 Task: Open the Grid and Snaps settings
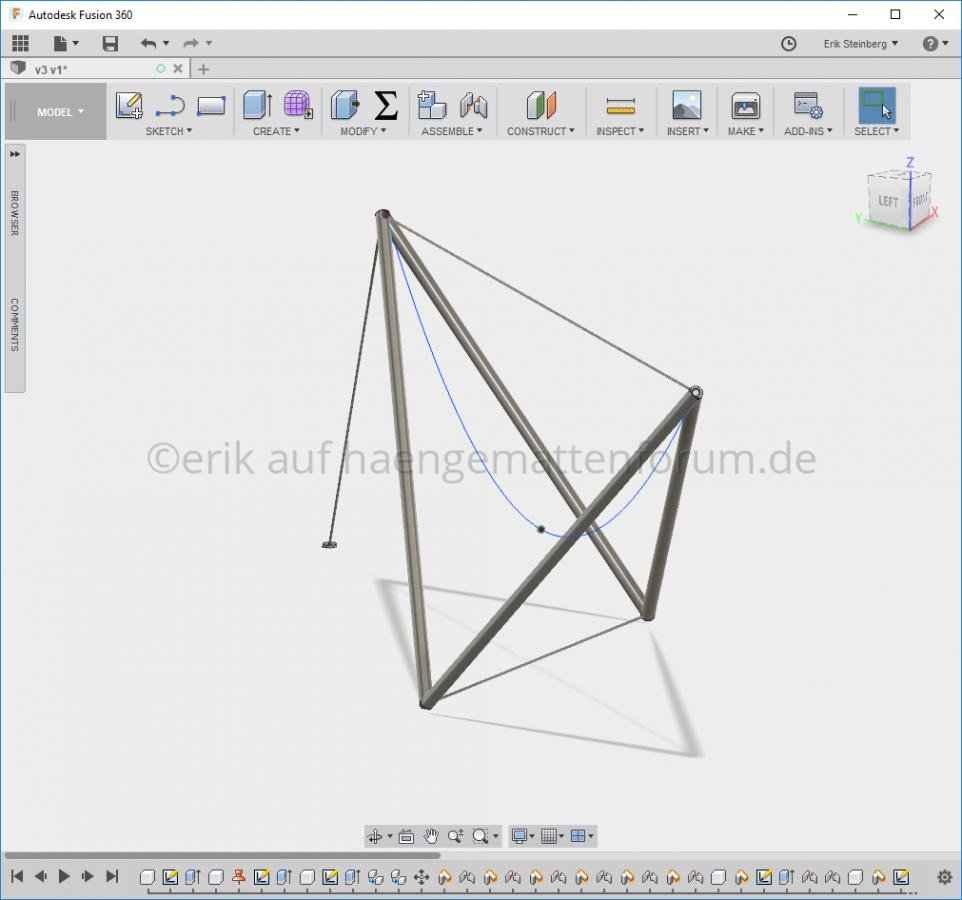tap(552, 836)
